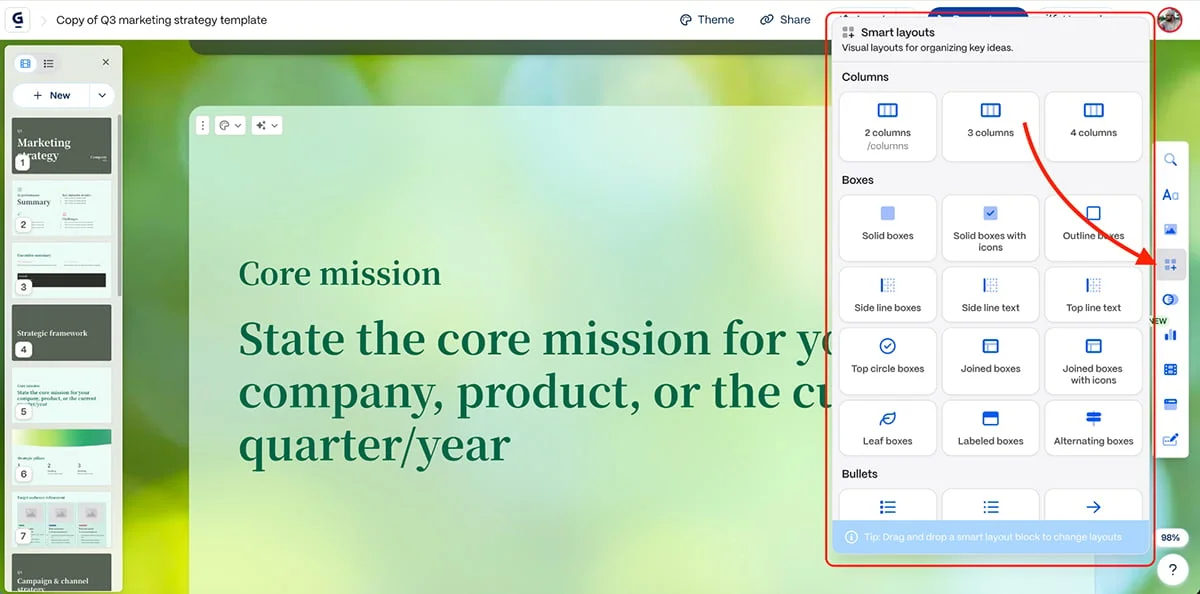The image size is (1200, 594).
Task: Add a new card with New button
Action: click(x=52, y=95)
